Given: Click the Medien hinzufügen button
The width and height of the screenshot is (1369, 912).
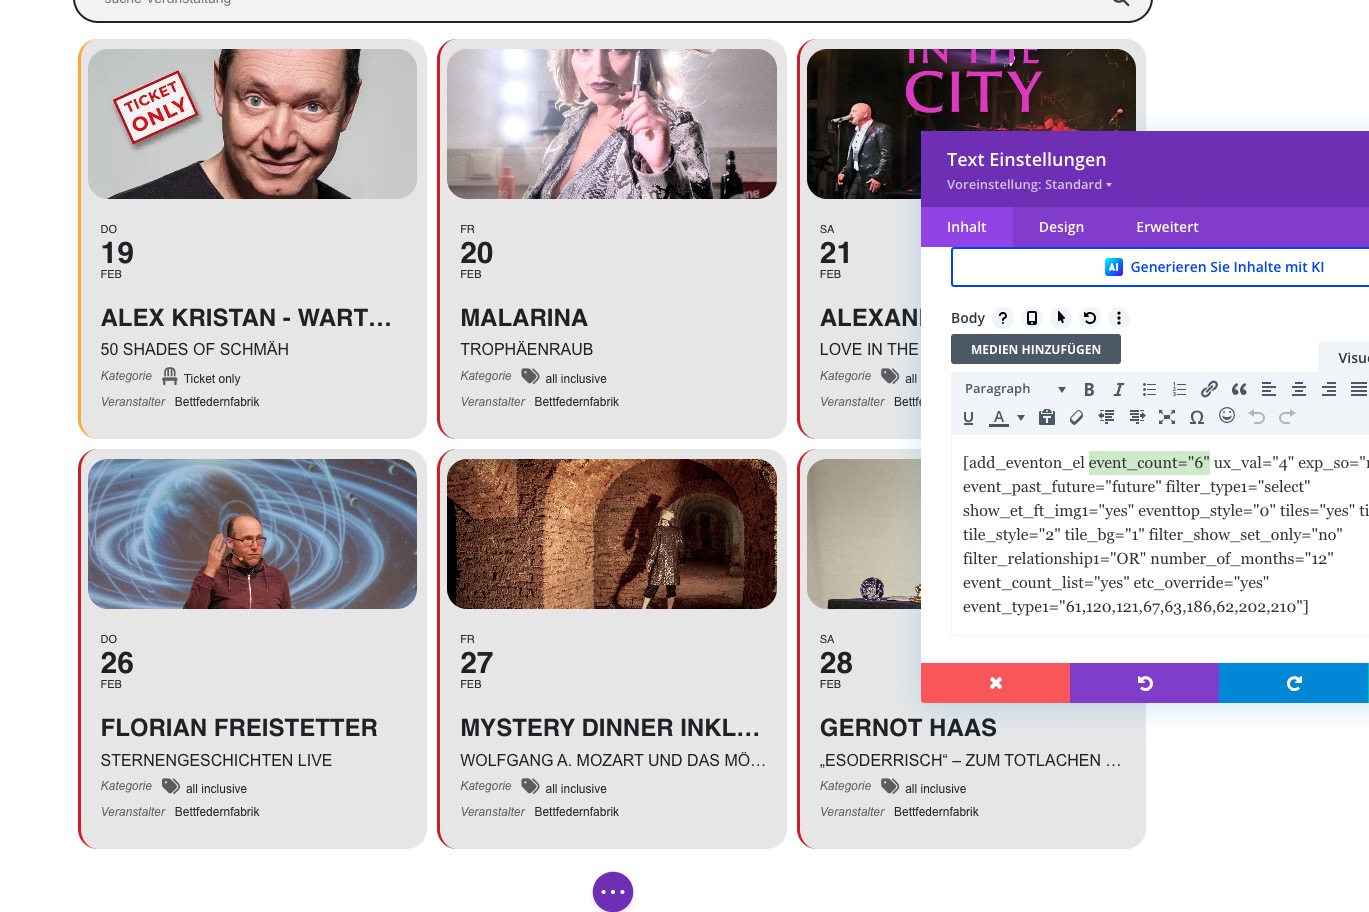Looking at the screenshot, I should pyautogui.click(x=1035, y=349).
